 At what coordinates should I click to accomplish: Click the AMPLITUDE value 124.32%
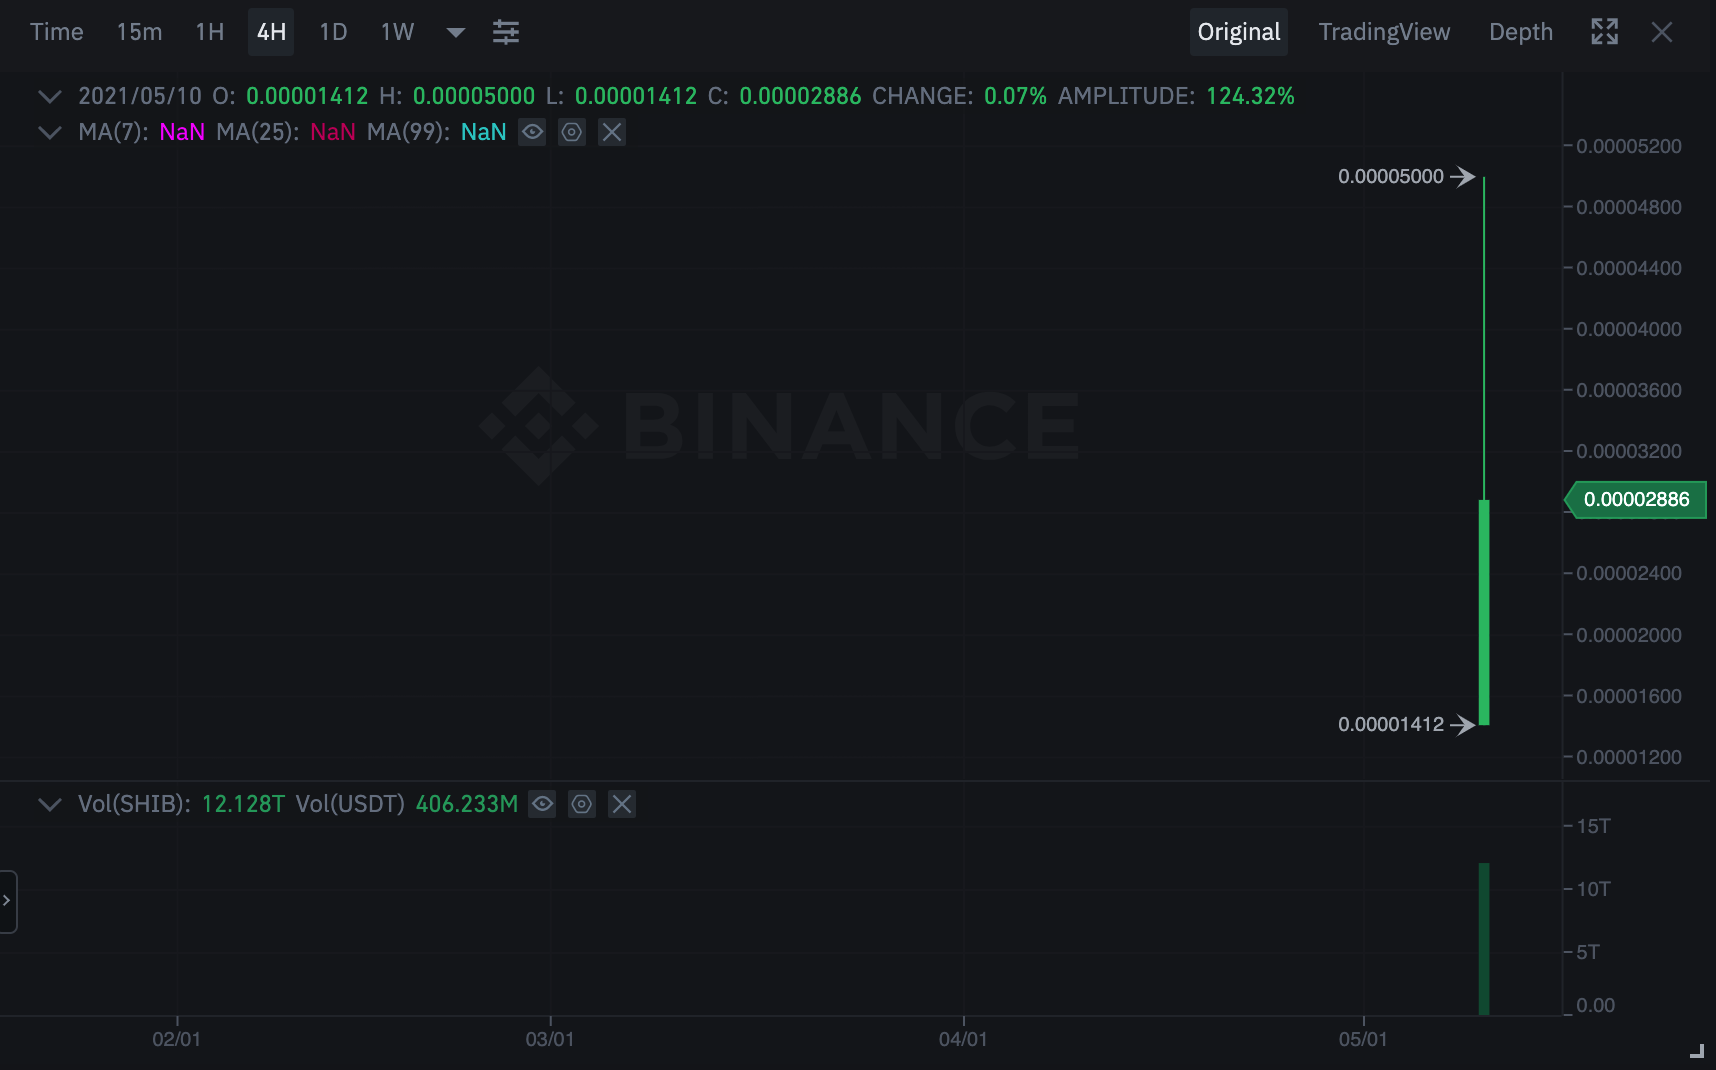1250,96
